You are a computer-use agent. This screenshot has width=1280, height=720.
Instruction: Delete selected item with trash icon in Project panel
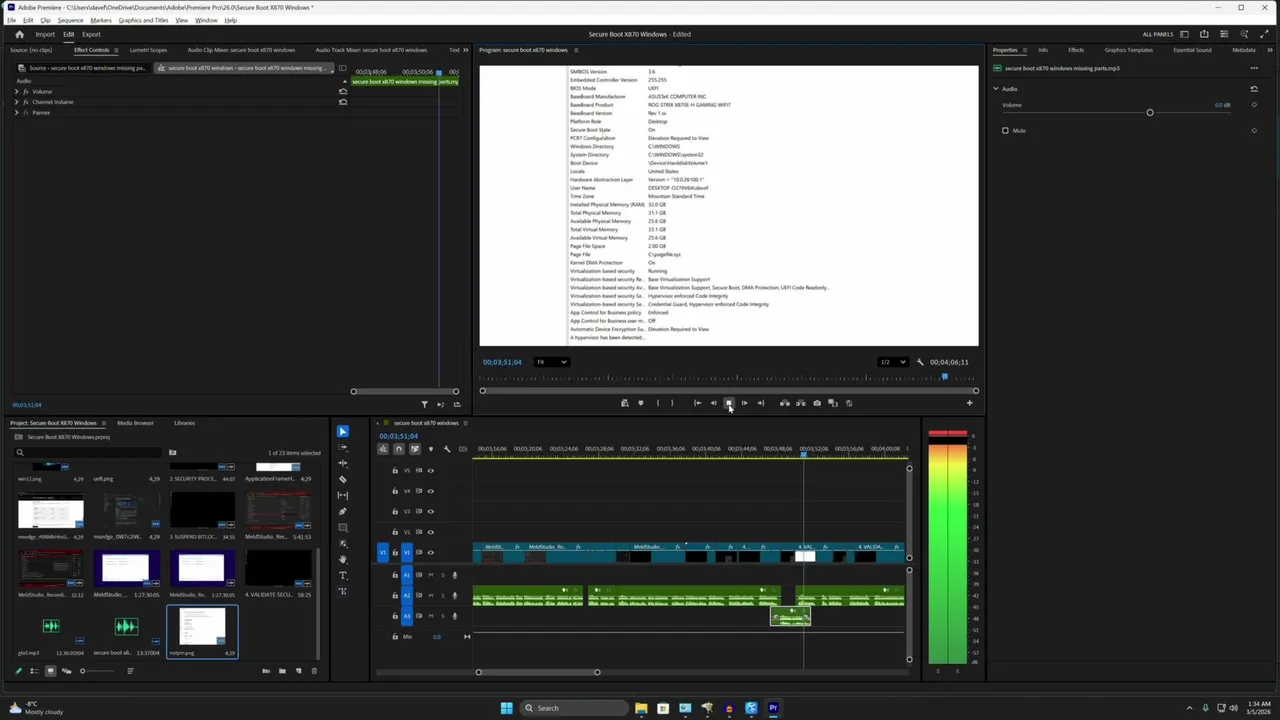click(x=314, y=671)
